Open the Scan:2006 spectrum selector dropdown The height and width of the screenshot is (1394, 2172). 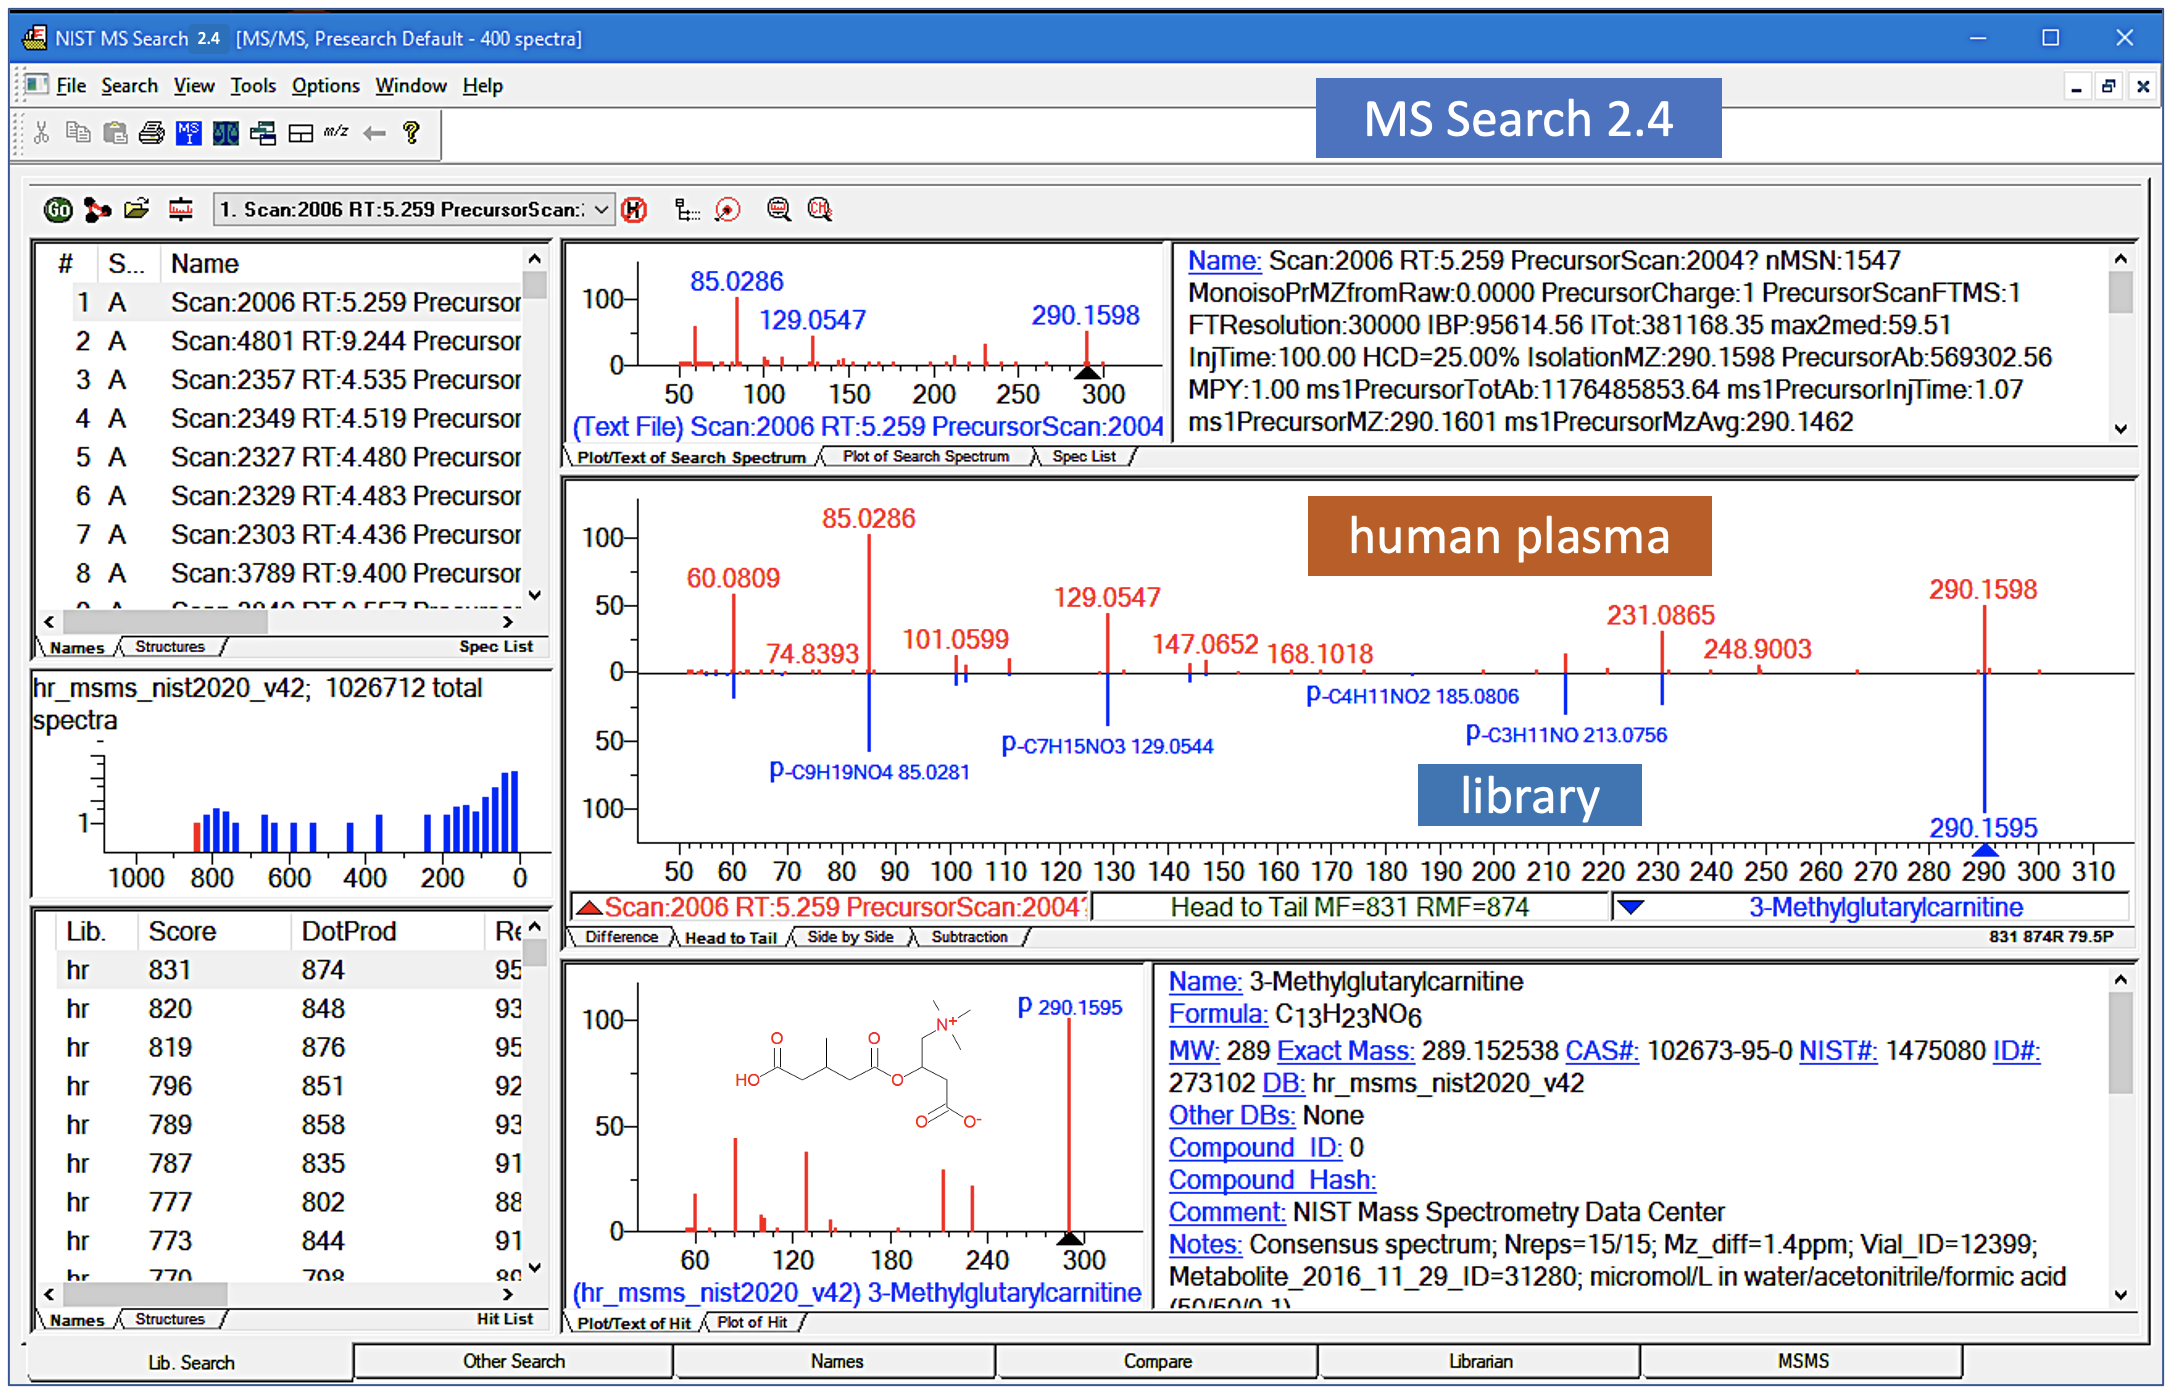(x=601, y=210)
